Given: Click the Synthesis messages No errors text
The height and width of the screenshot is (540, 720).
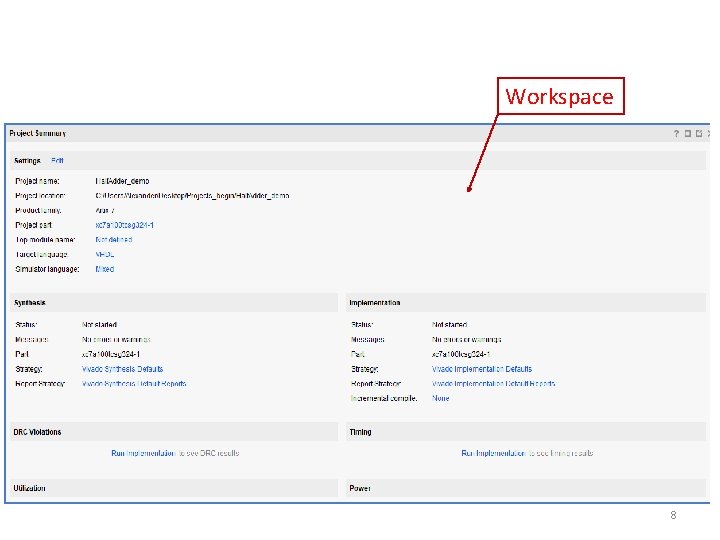Looking at the screenshot, I should (116, 340).
